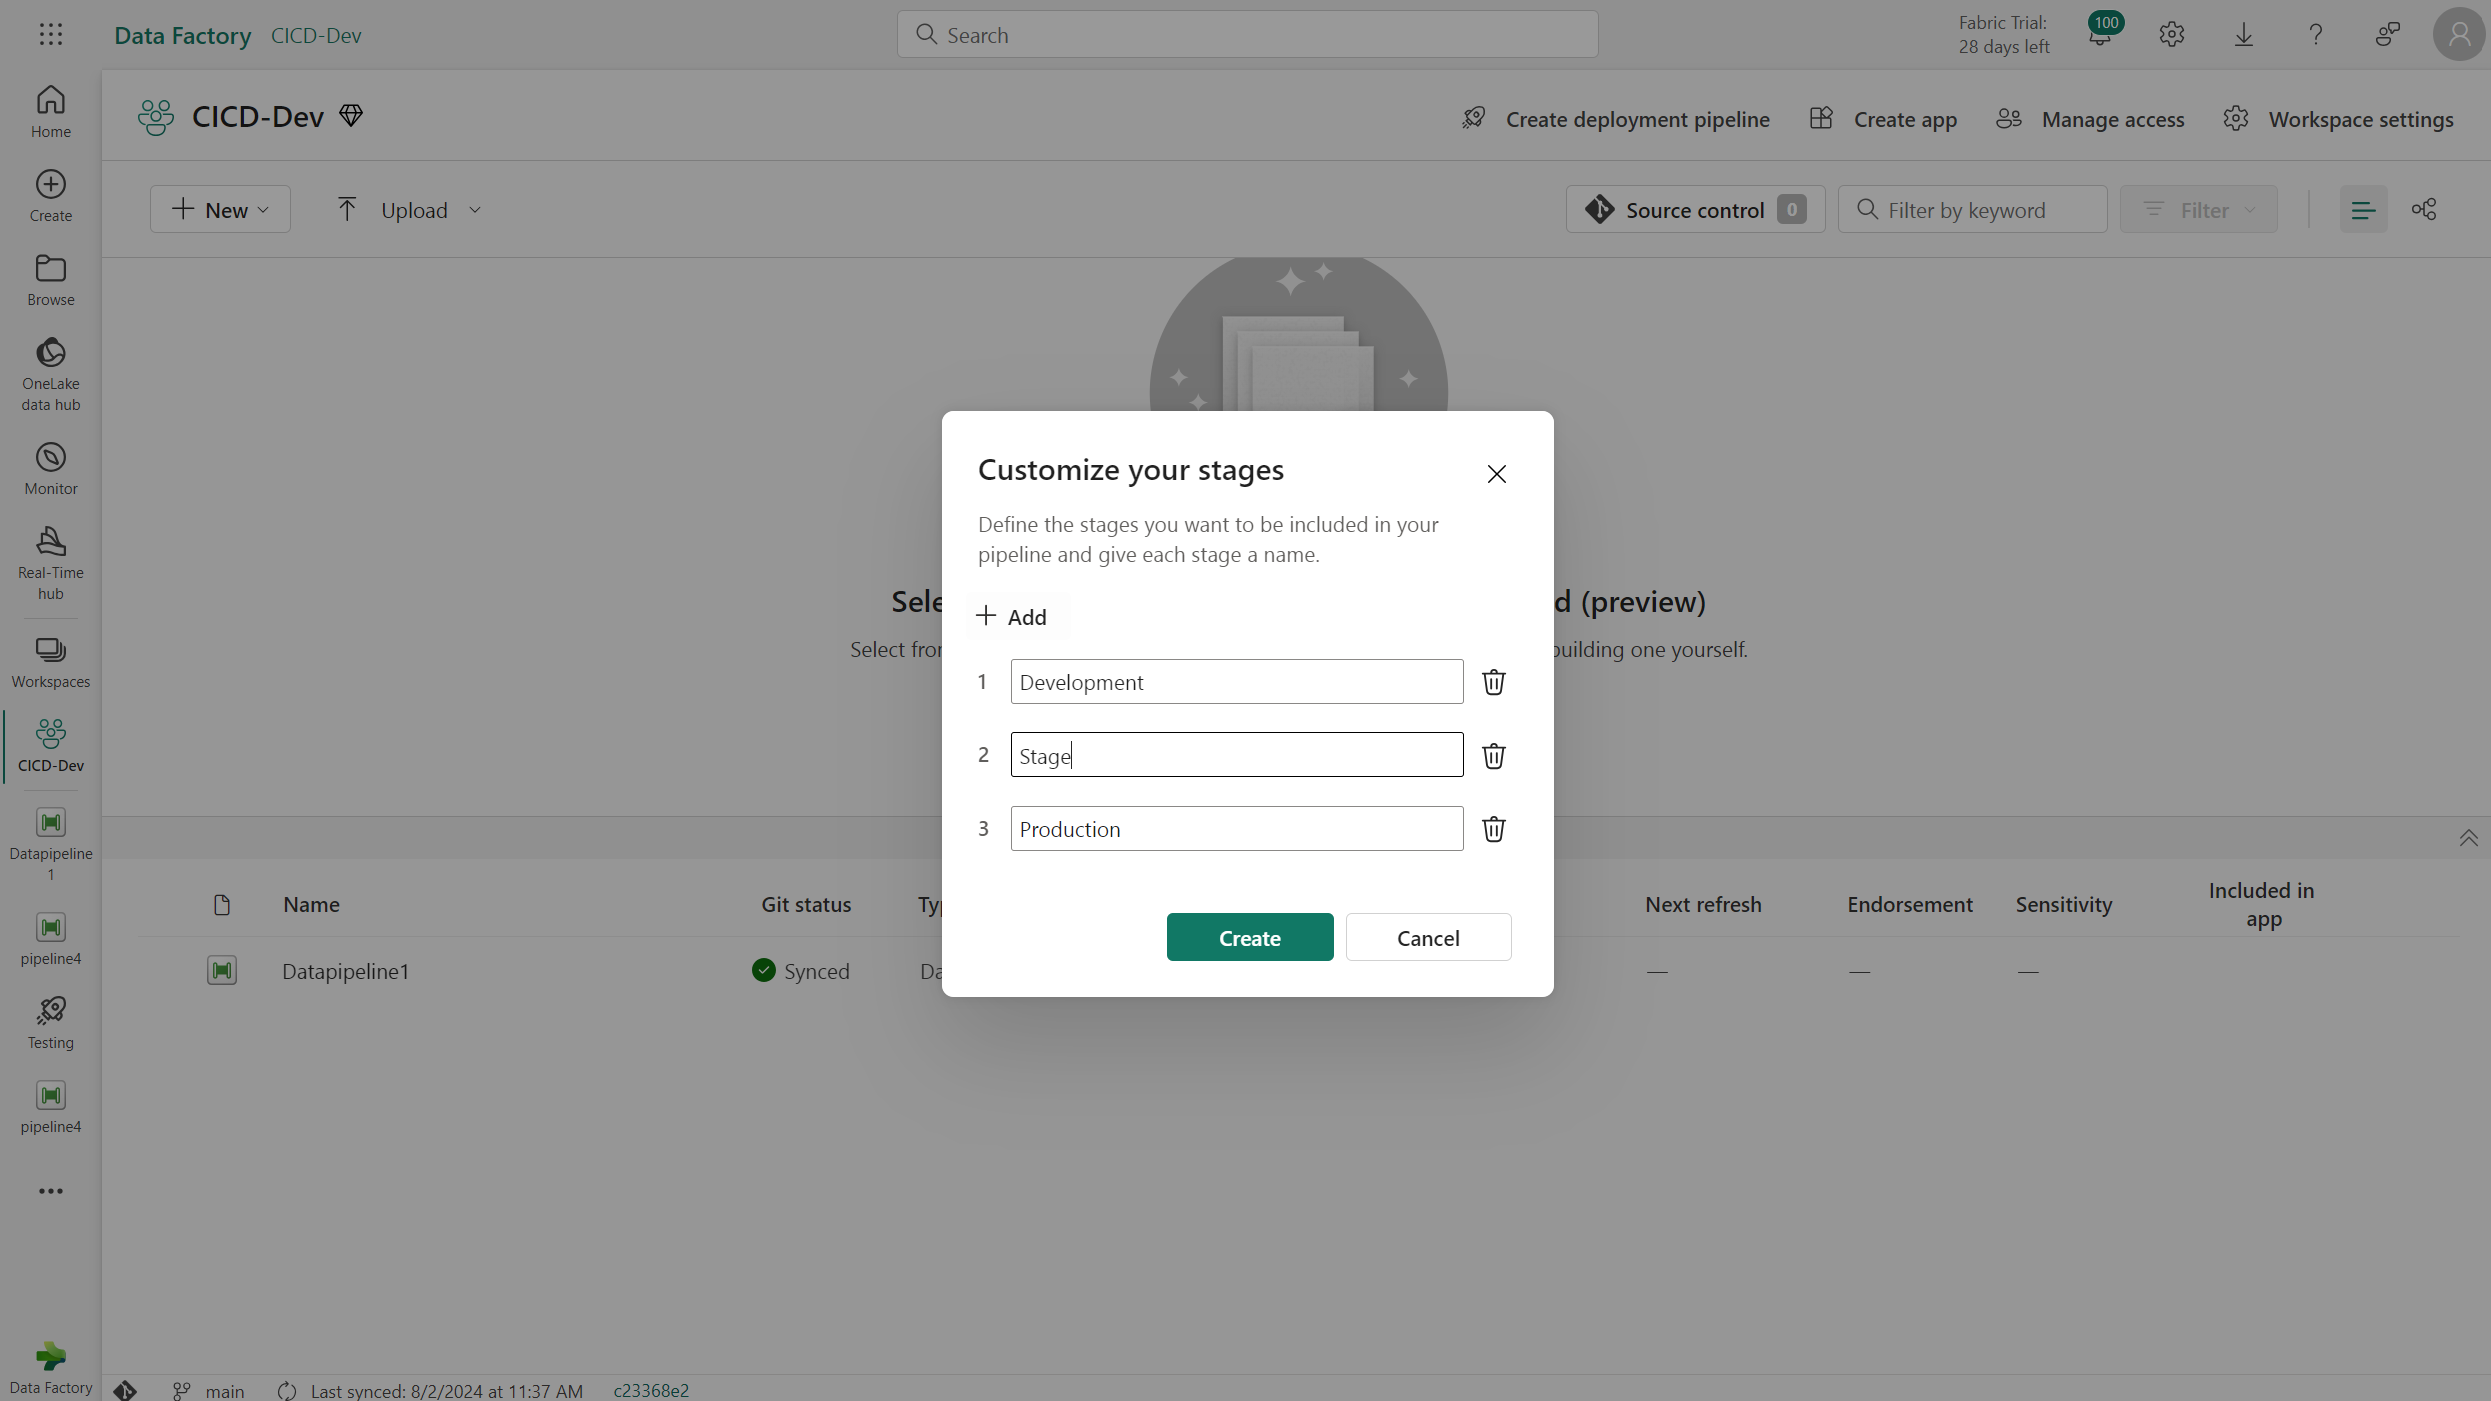Click the Cancel button in dialog

click(x=1427, y=937)
